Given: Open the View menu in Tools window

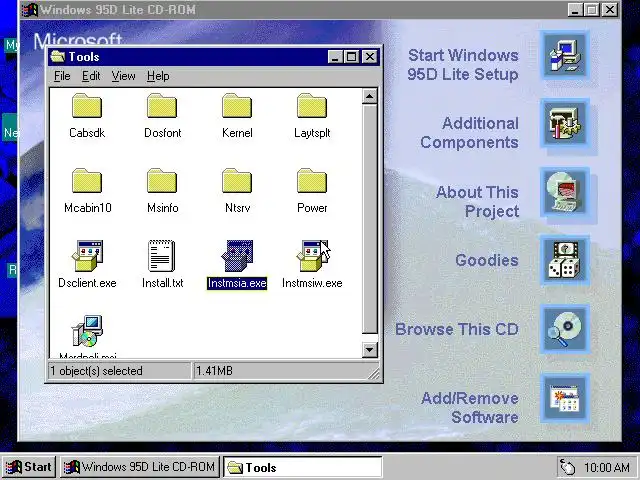Looking at the screenshot, I should pos(123,76).
